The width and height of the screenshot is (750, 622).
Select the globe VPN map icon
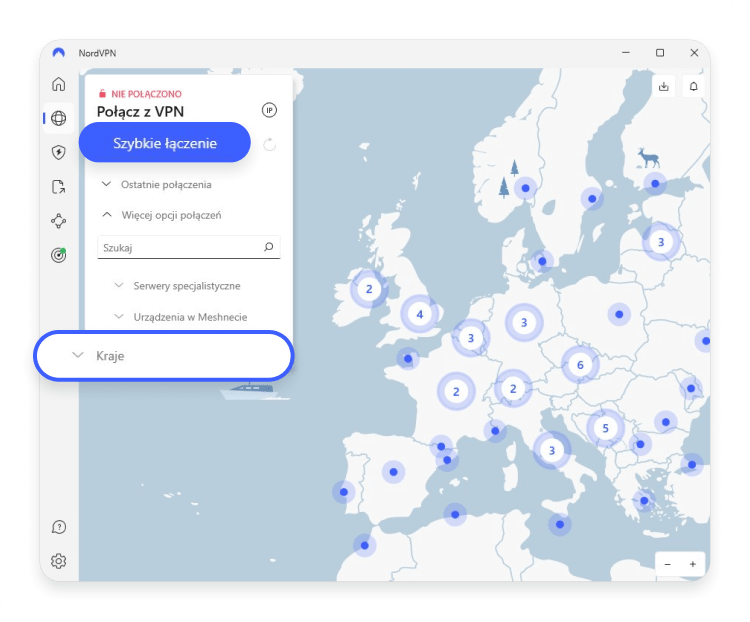pos(58,118)
